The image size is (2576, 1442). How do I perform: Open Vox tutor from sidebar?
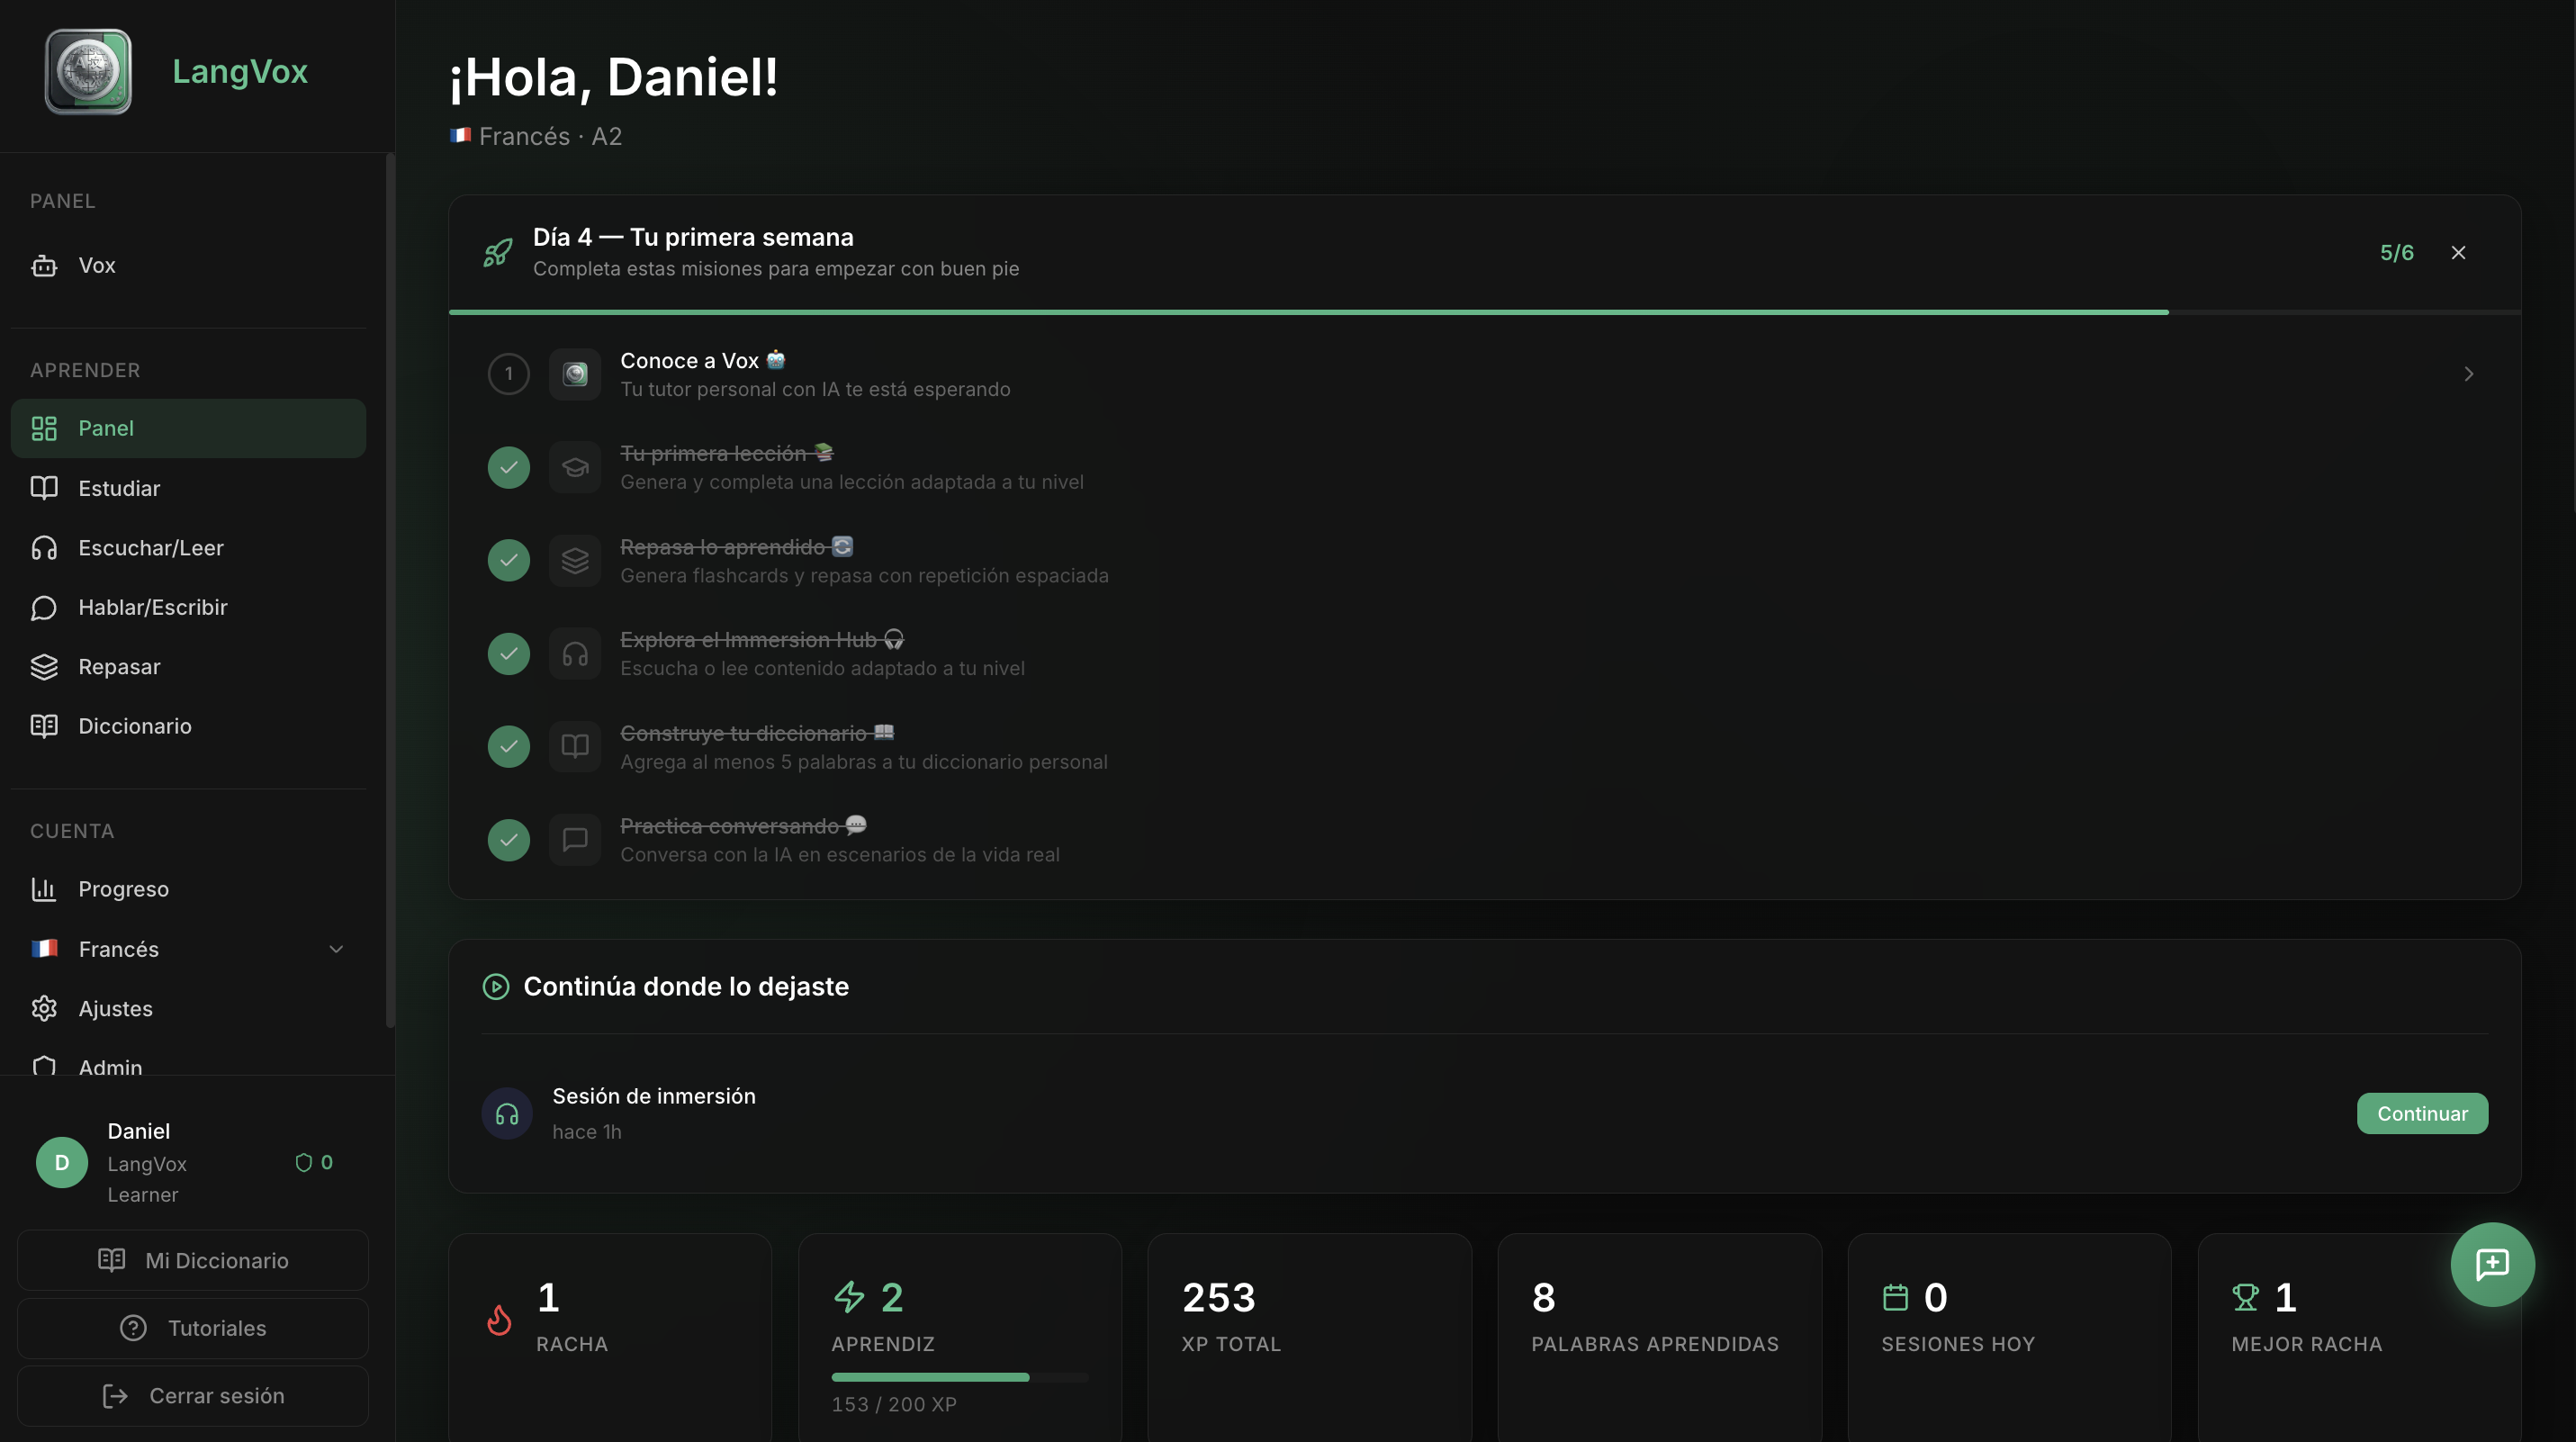click(x=188, y=265)
